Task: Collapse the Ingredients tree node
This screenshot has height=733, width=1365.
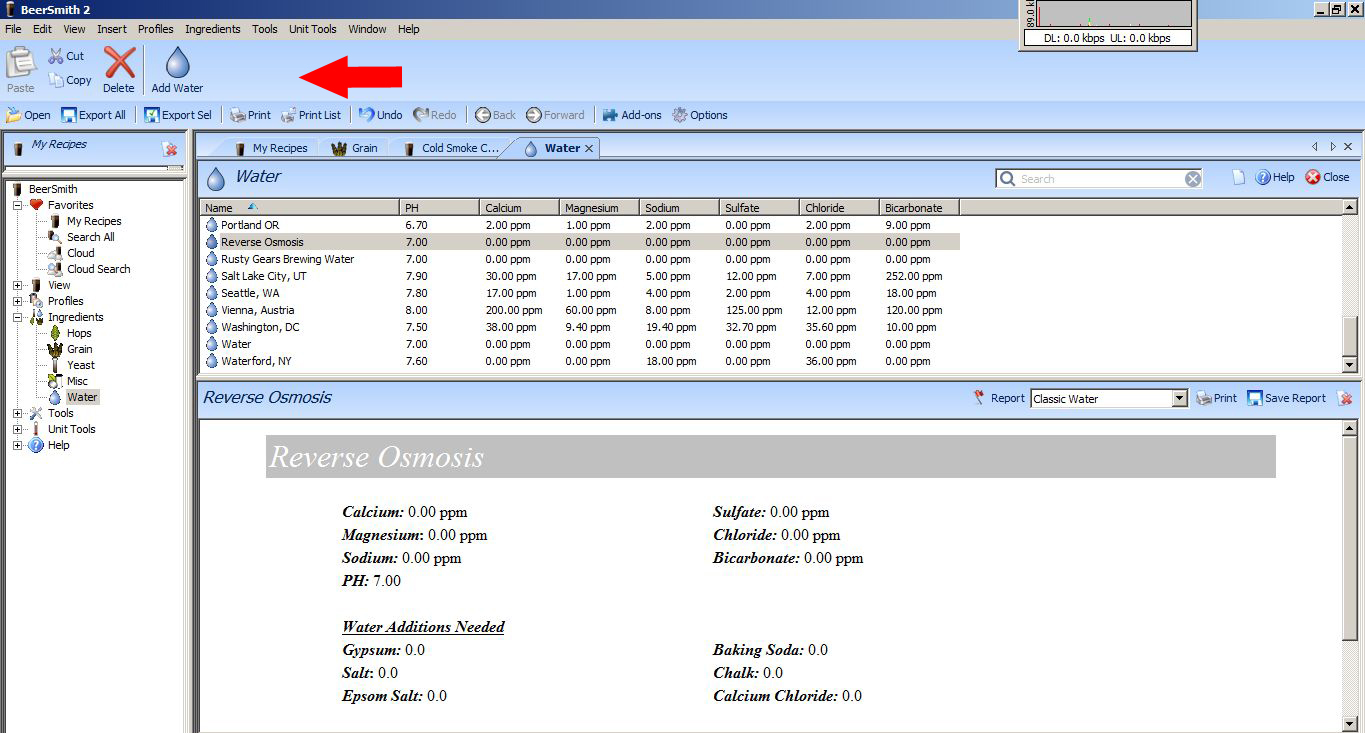Action: click(x=18, y=317)
